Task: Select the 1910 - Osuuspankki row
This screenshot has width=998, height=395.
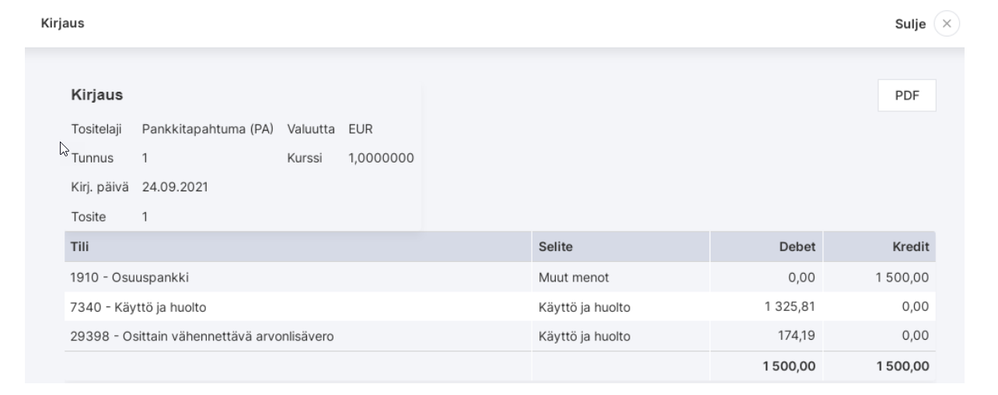Action: coord(500,277)
